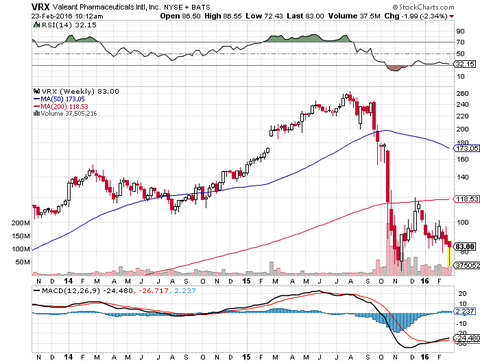Click the 118.53 MA(200) price tag on axis
Screen dimensions: 480x363
coord(467,199)
